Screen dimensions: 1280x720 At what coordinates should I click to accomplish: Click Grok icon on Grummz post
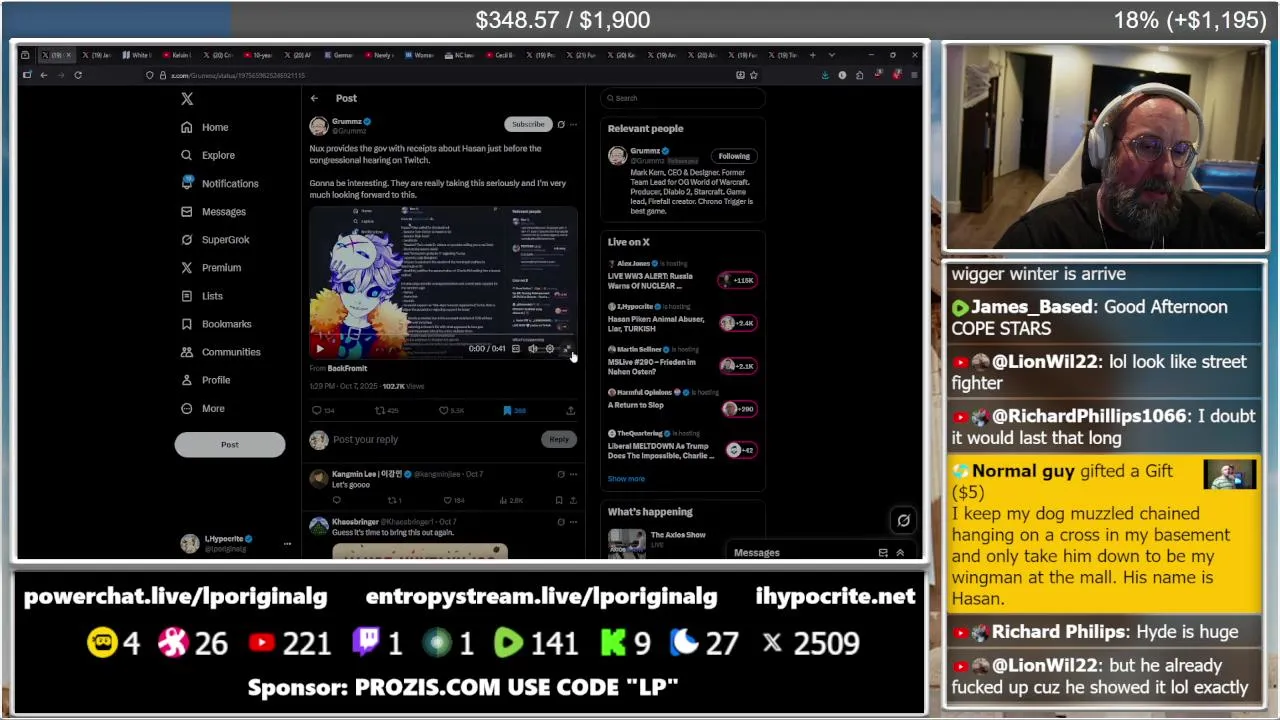tap(561, 124)
